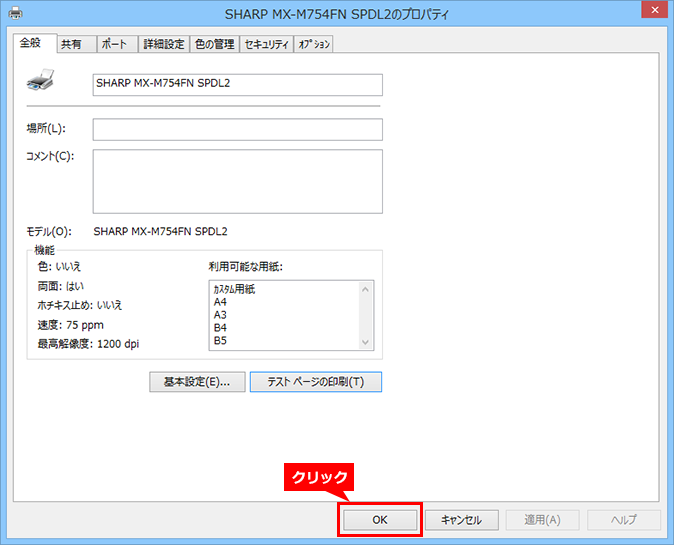The height and width of the screenshot is (545, 674).
Task: Click the コメント(C): label
Action: pos(50,156)
